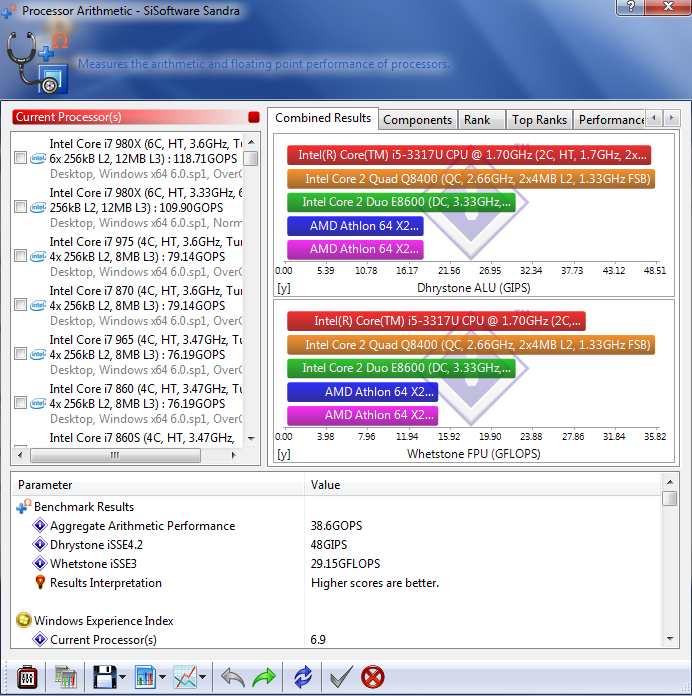Switch to the Performance tab
Screen dimensions: 692x696
coord(611,120)
